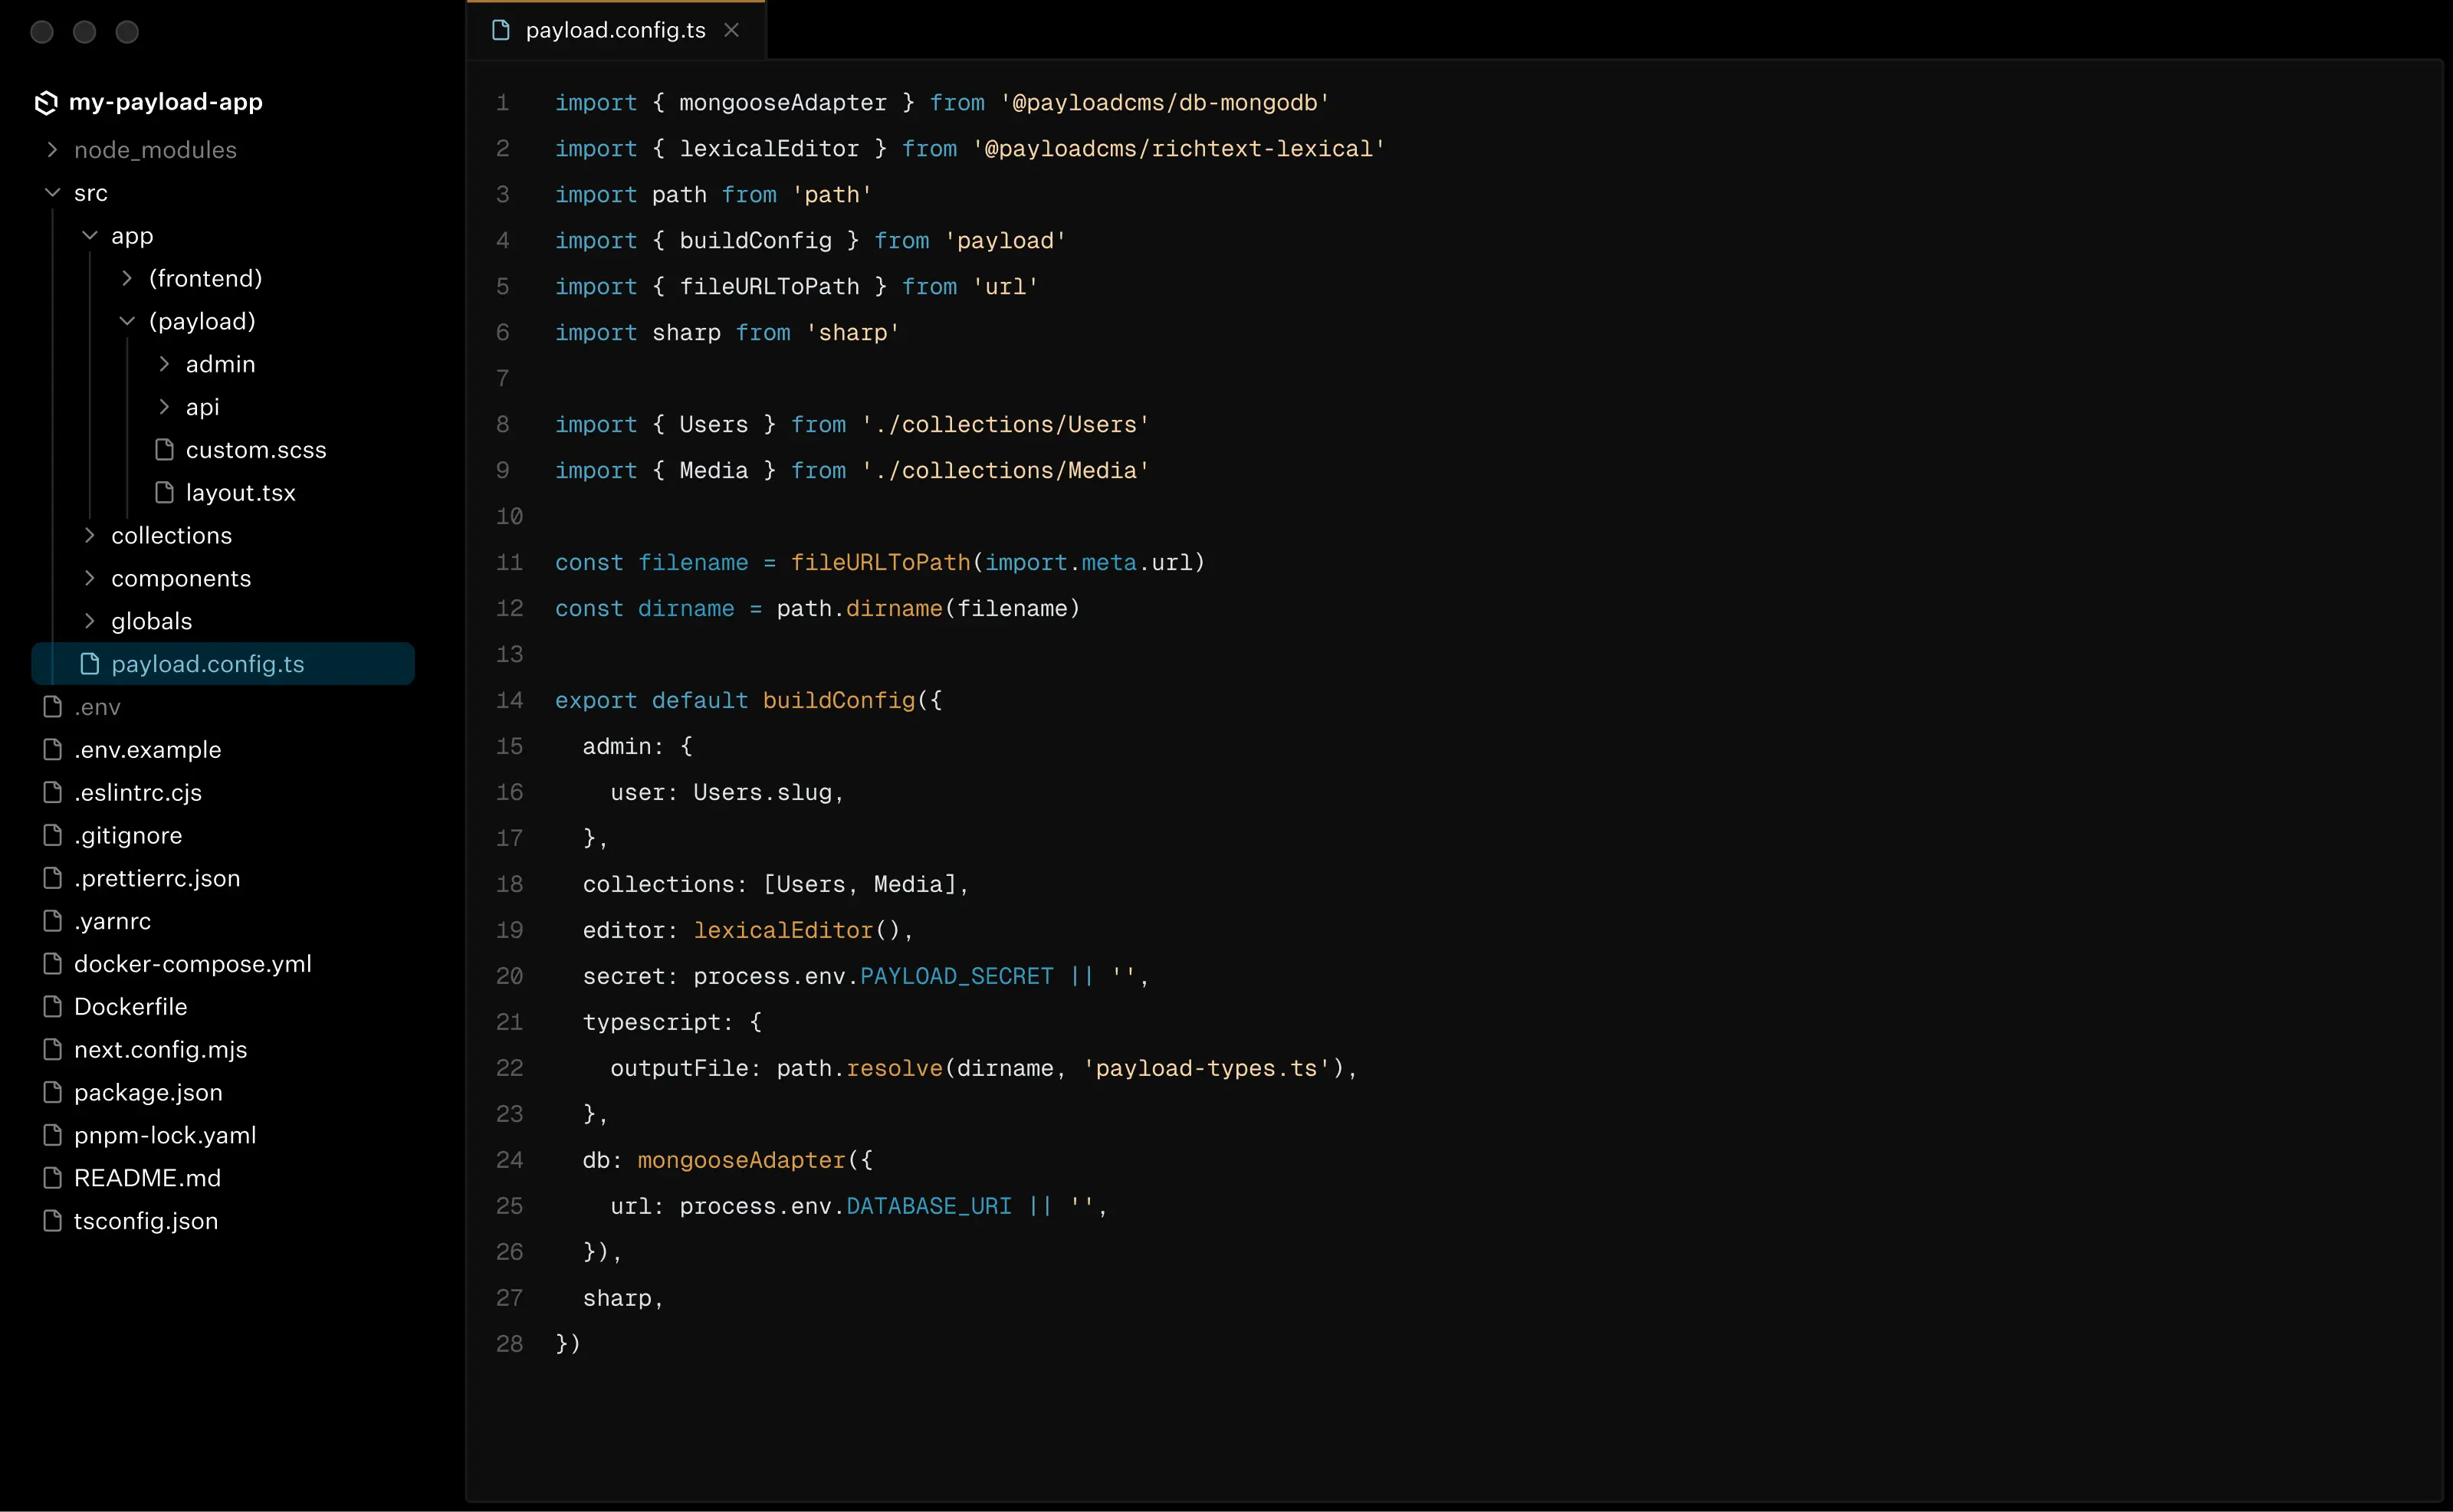Click the file icon beside package.json
2453x1512 pixels.
click(x=51, y=1091)
